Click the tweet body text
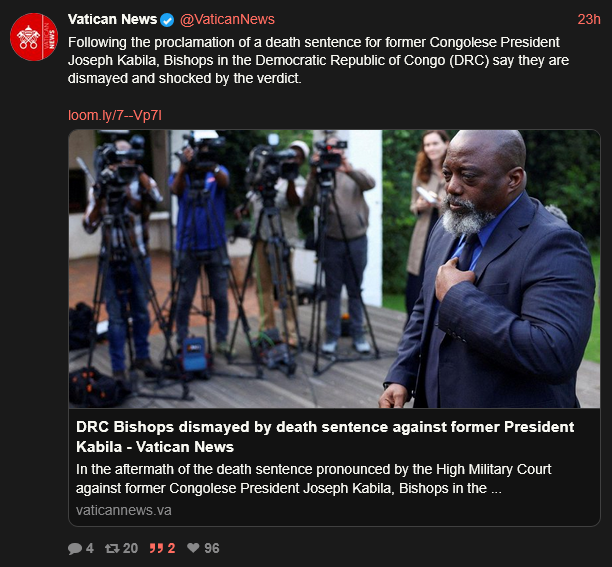612x567 pixels. pos(318,60)
